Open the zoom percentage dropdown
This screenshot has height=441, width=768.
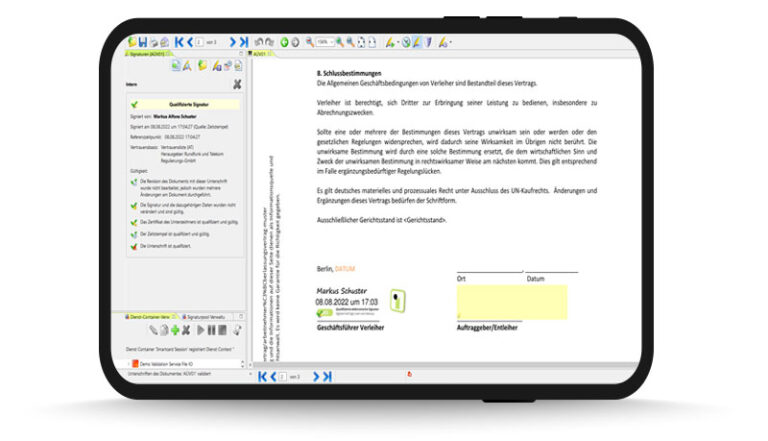click(x=333, y=42)
